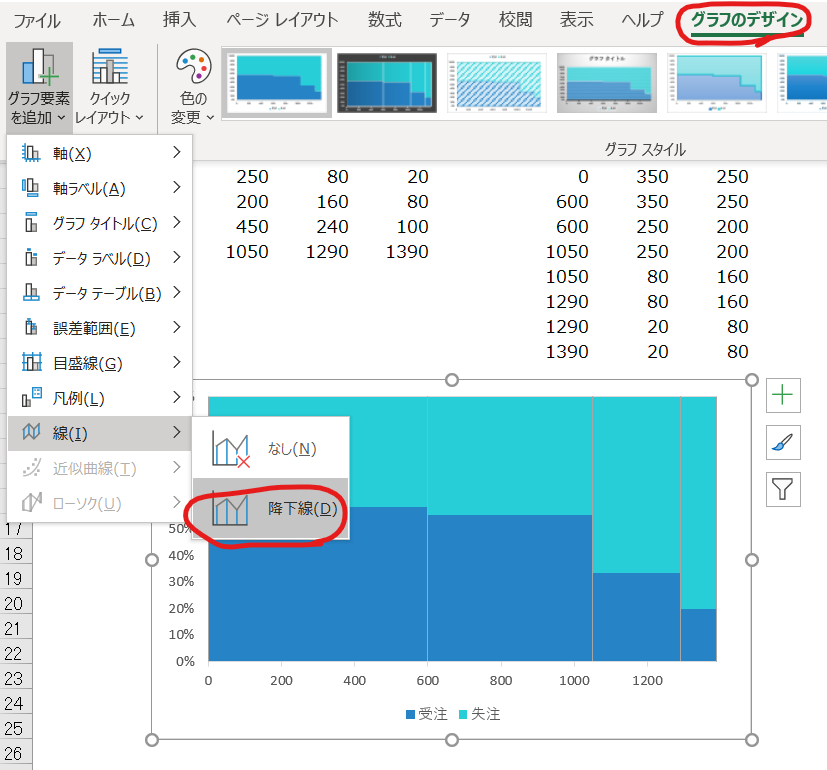Switch to the 数式 (Formulas) tab
The image size is (827, 770).
(x=385, y=20)
